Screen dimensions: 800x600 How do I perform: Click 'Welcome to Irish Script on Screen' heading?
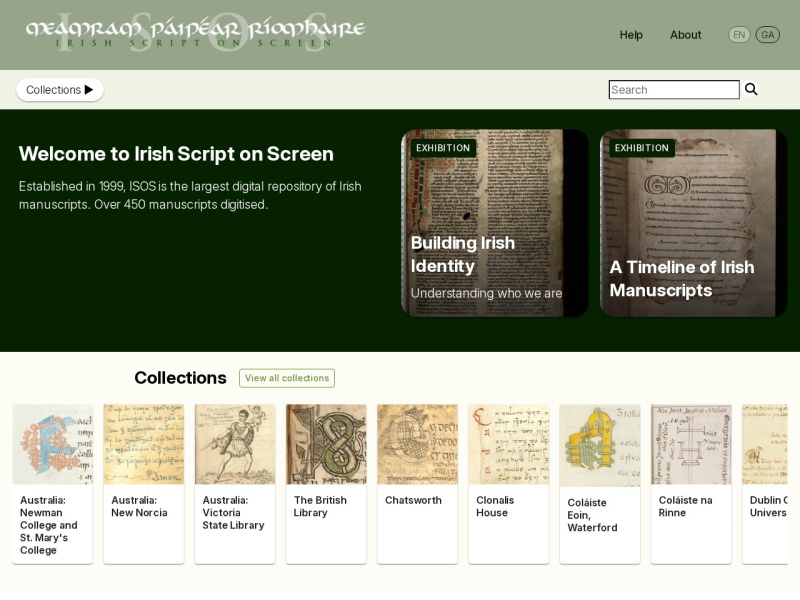click(176, 154)
